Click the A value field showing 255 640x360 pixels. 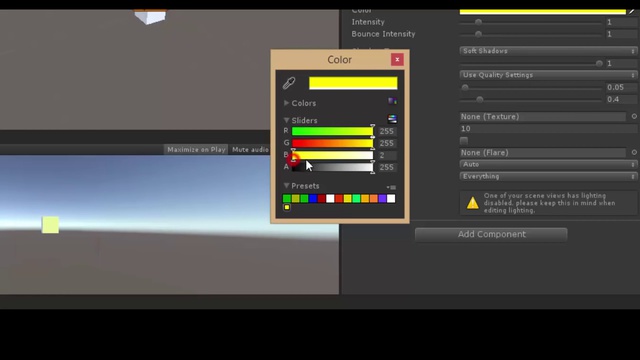point(387,167)
